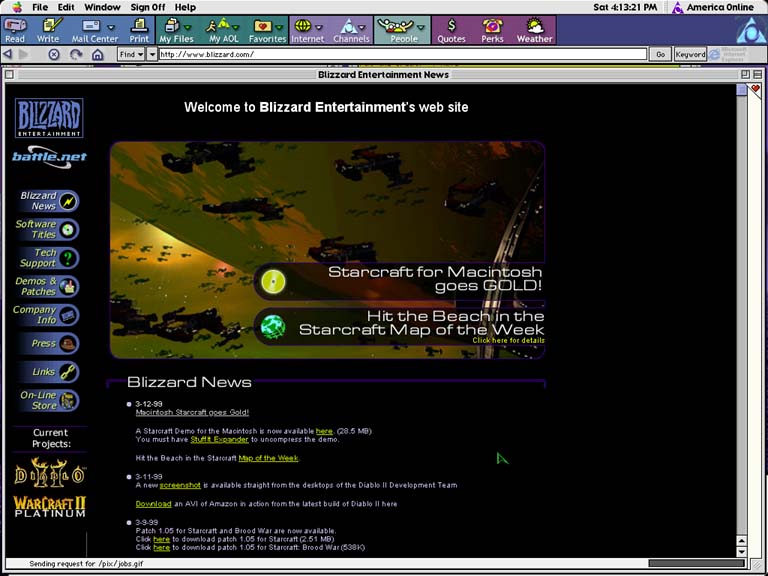Click Hit the Beach Map banner
This screenshot has height=576, width=768.
tap(399, 327)
